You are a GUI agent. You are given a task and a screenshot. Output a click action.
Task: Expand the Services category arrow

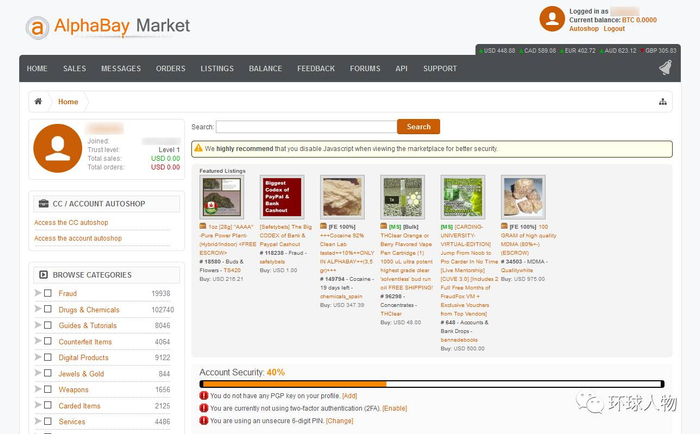(x=38, y=421)
